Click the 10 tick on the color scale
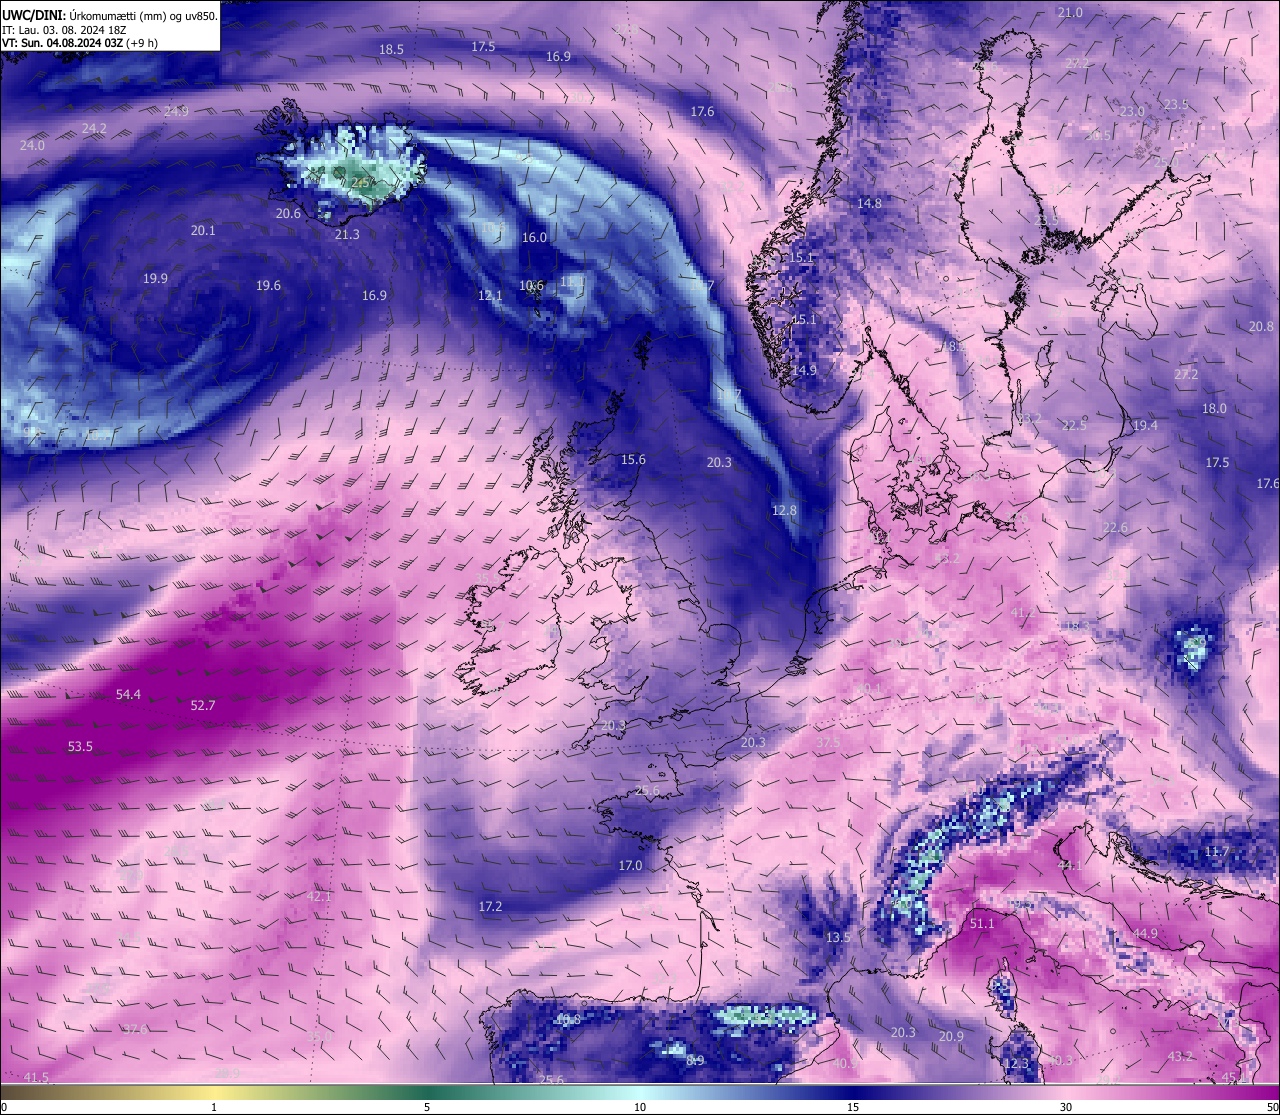Image resolution: width=1280 pixels, height=1115 pixels. [x=640, y=1107]
